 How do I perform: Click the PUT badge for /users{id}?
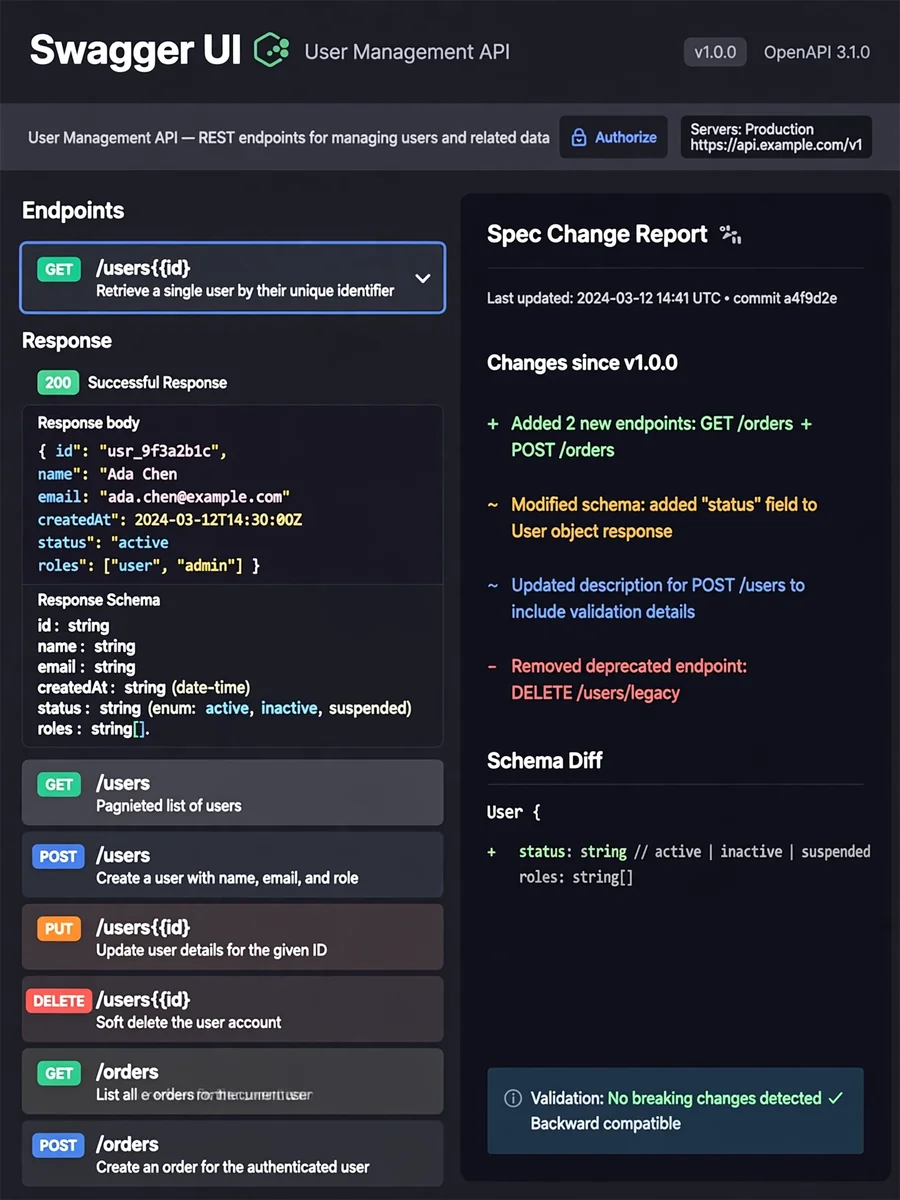click(59, 929)
